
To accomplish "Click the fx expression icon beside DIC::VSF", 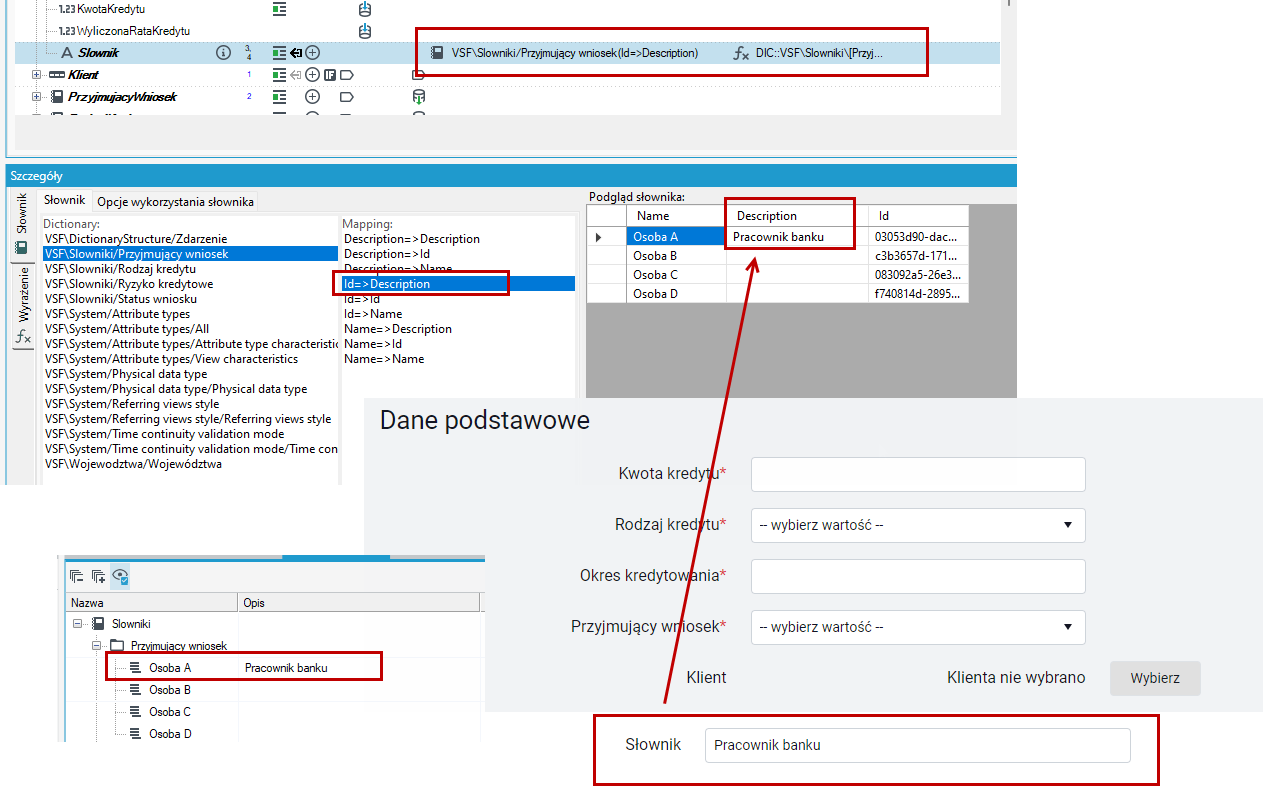I will [741, 53].
